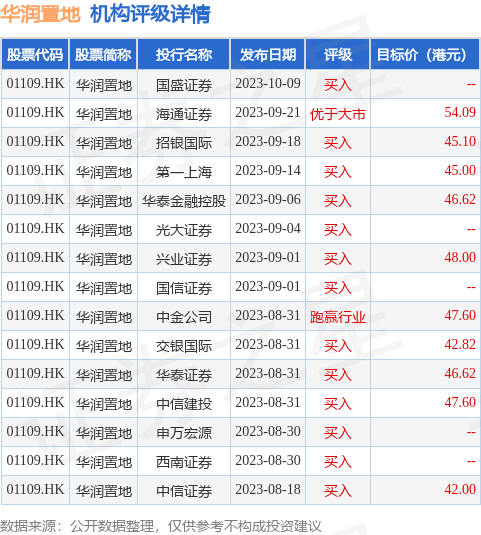
Task: Click 华泰证券's target price 46.62
Action: click(x=460, y=374)
